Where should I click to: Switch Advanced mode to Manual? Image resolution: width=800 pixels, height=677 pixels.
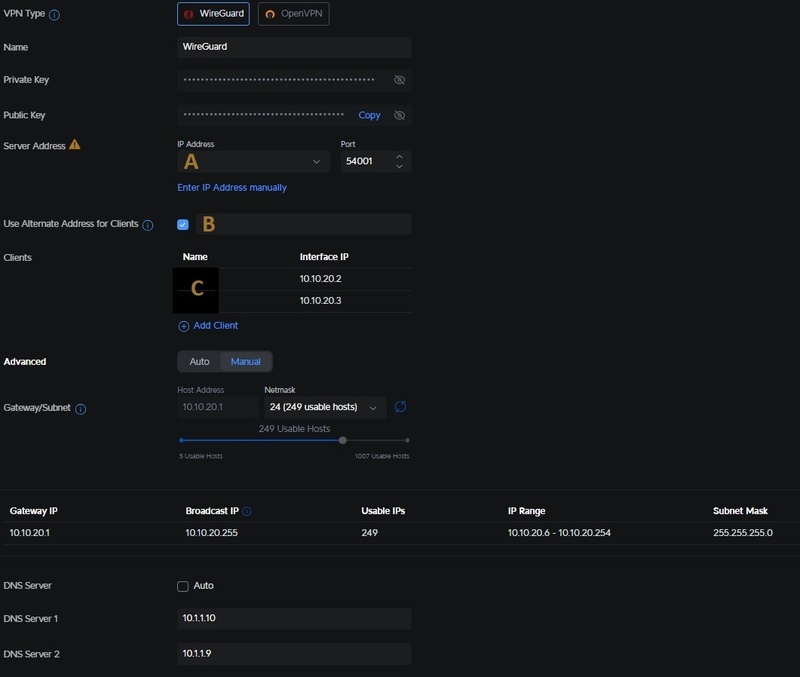[x=245, y=362]
